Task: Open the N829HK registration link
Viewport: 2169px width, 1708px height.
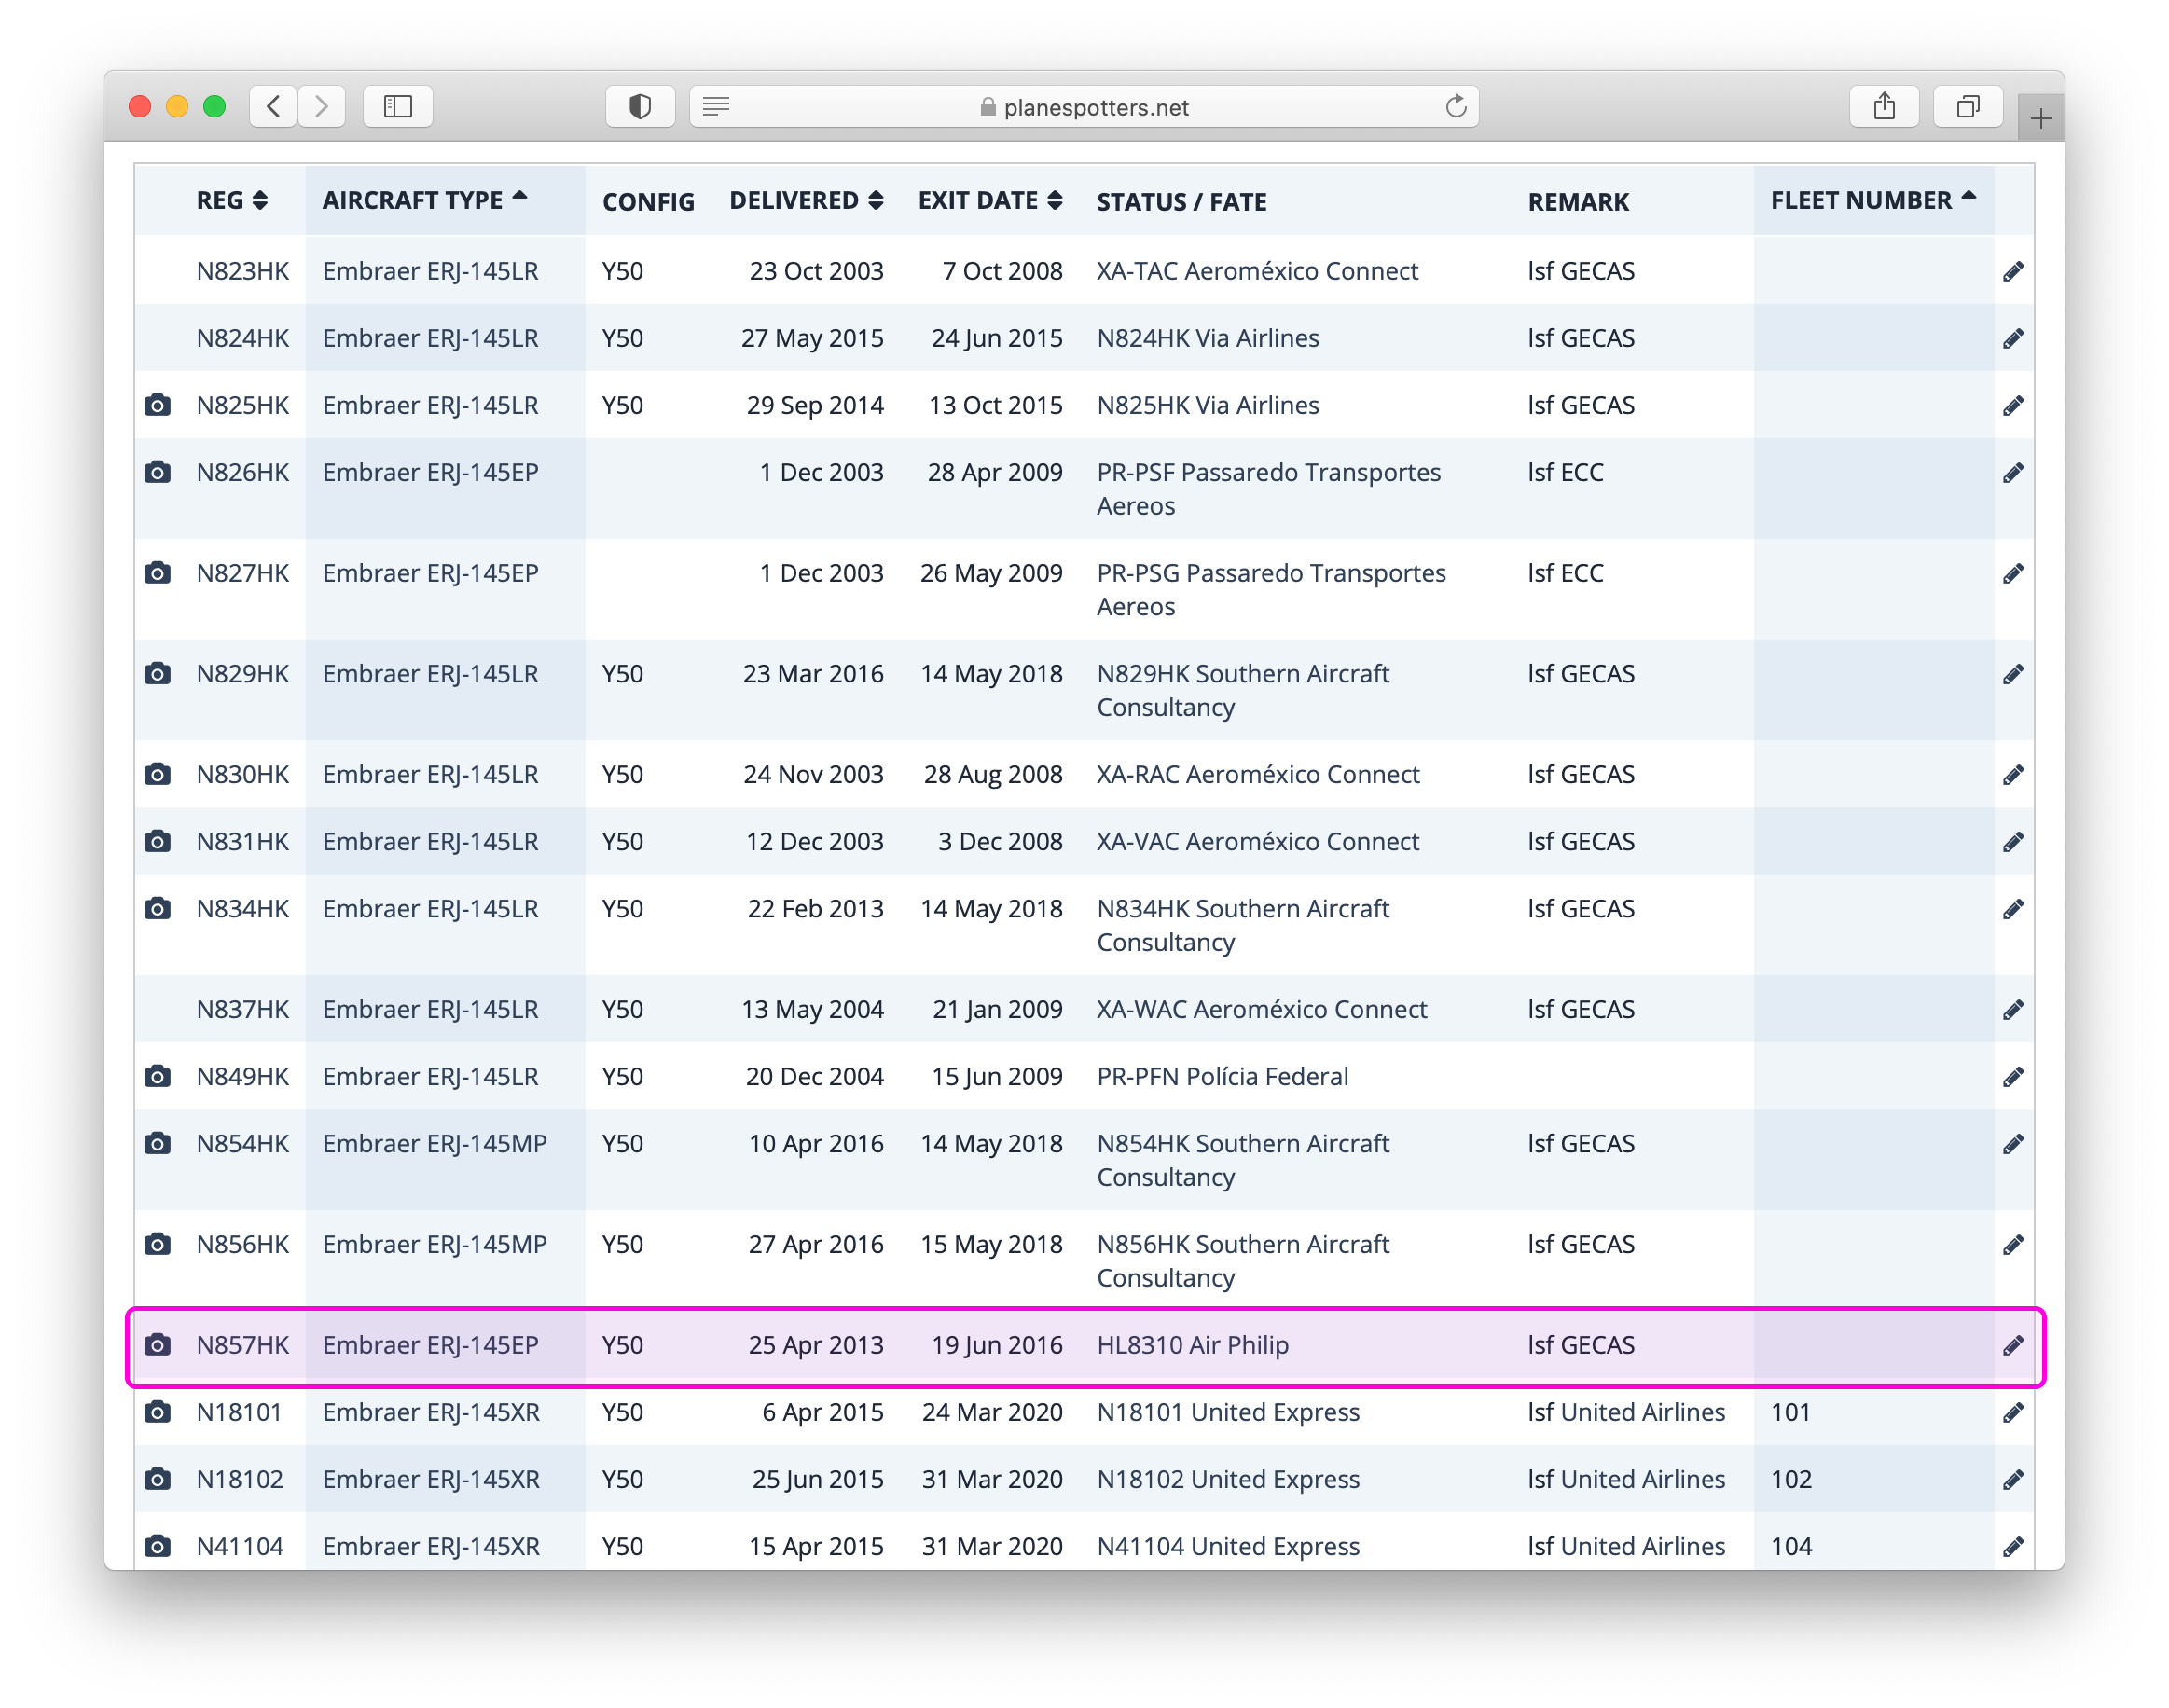Action: [x=242, y=674]
